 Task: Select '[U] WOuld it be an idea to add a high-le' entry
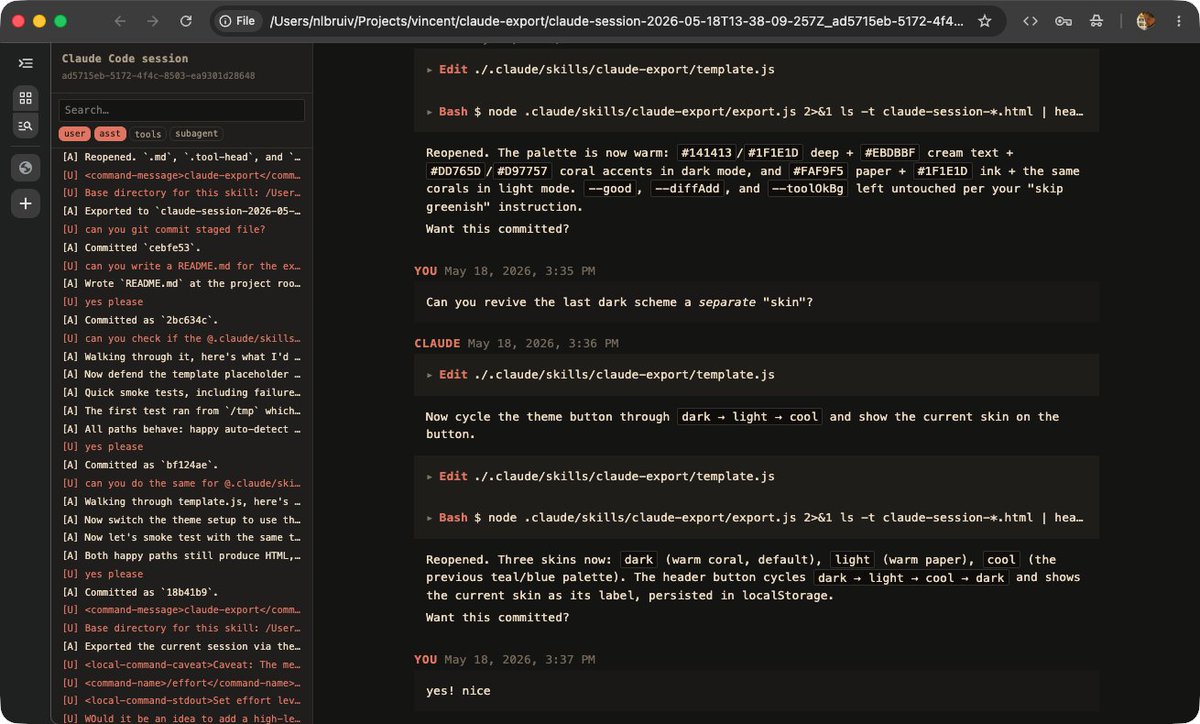coord(182,718)
